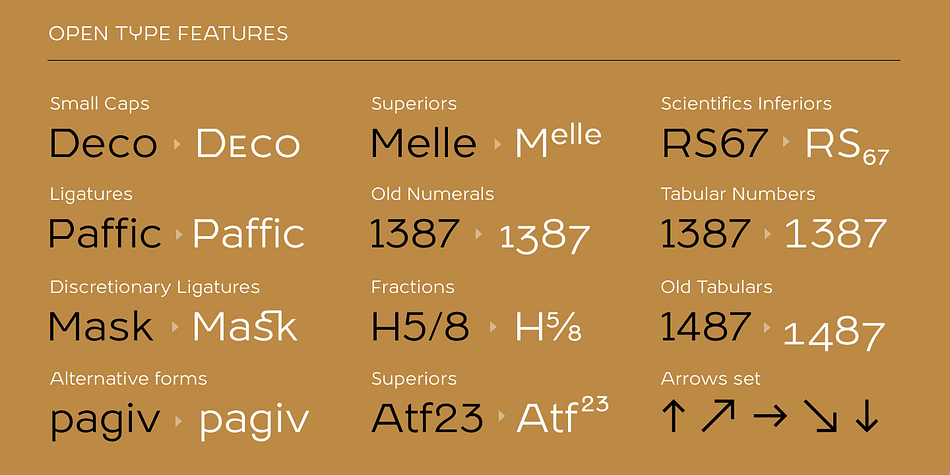
Task: Click the white Paffic ligature sample
Action: click(248, 233)
